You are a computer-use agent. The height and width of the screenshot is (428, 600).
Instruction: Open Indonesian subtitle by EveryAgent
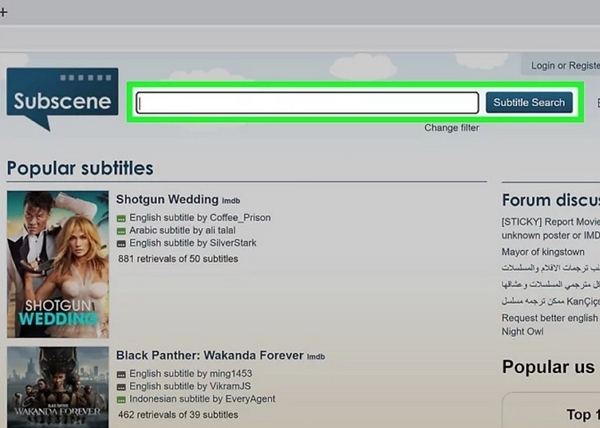[x=202, y=399]
